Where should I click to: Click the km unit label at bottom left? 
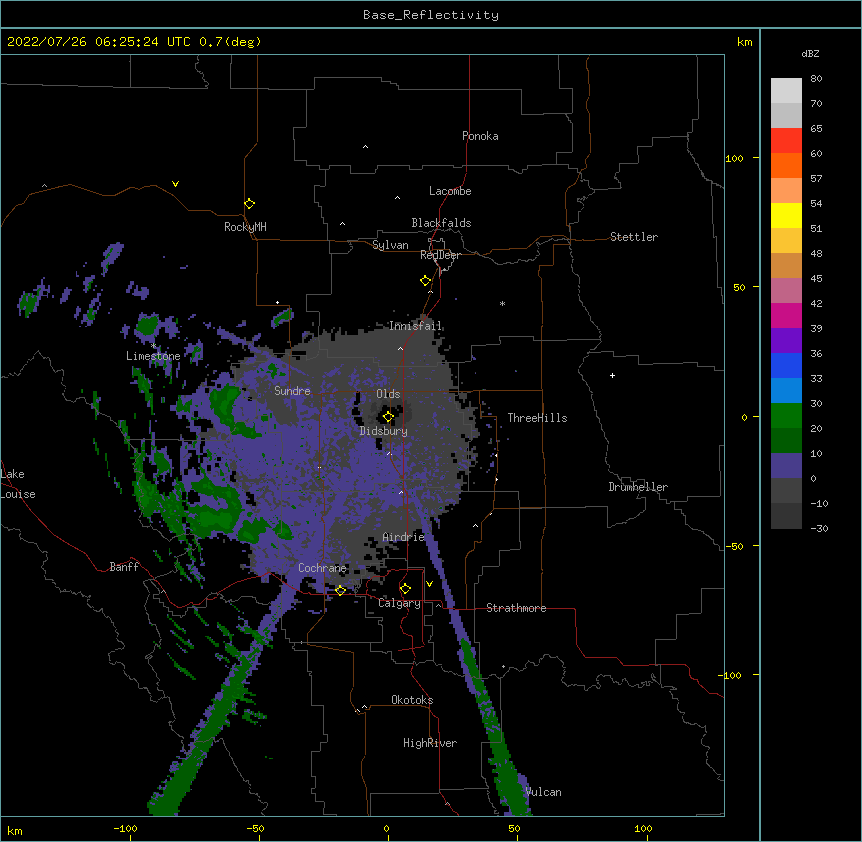coord(15,830)
